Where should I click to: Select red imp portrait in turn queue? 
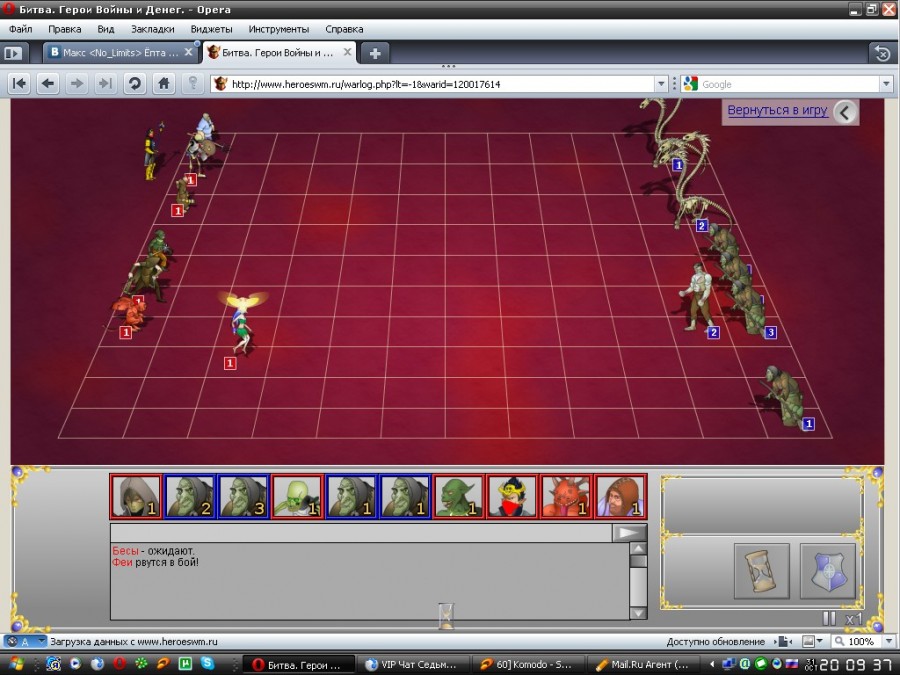pyautogui.click(x=567, y=496)
